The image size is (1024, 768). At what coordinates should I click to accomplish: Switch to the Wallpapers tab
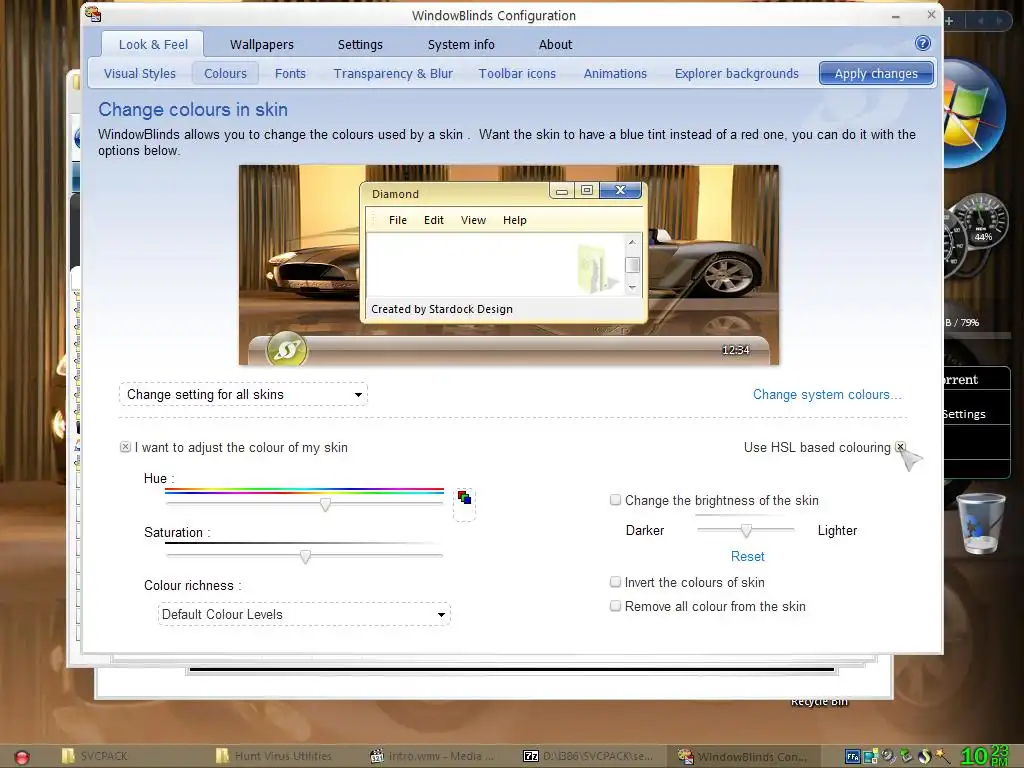[x=261, y=44]
